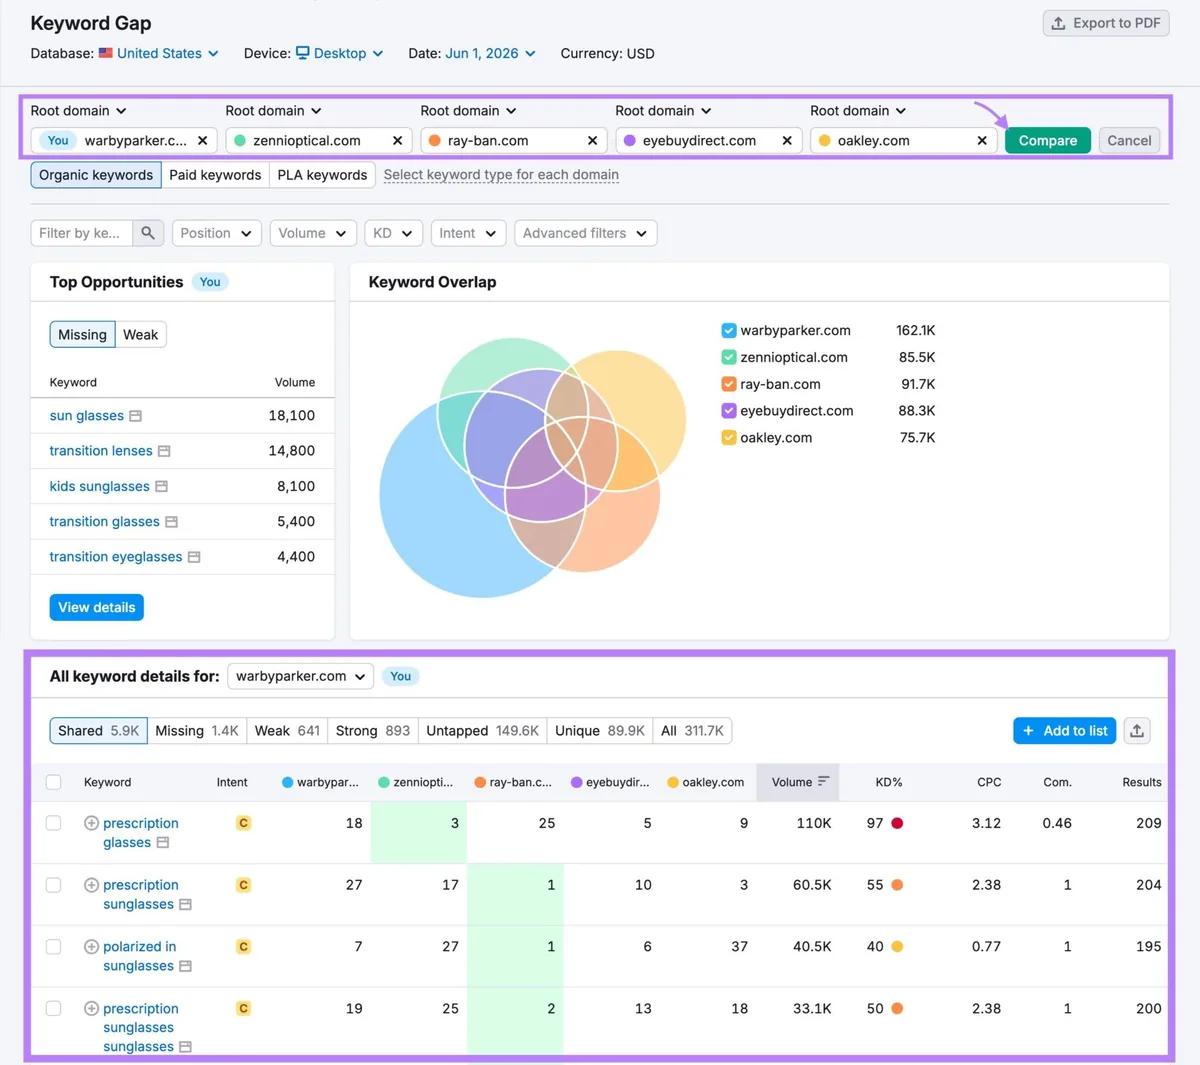Open SERP icon beside 'kids sunglasses'
Viewport: 1200px width, 1065px height.
click(161, 487)
